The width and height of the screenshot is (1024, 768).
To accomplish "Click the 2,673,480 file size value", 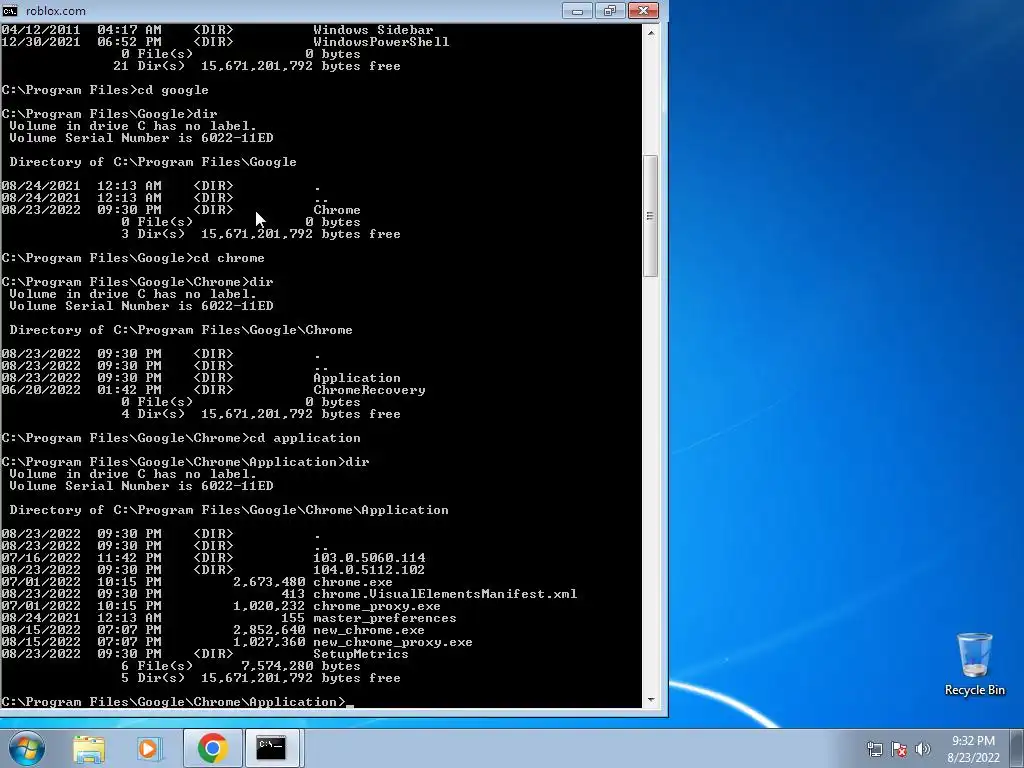I will (269, 582).
